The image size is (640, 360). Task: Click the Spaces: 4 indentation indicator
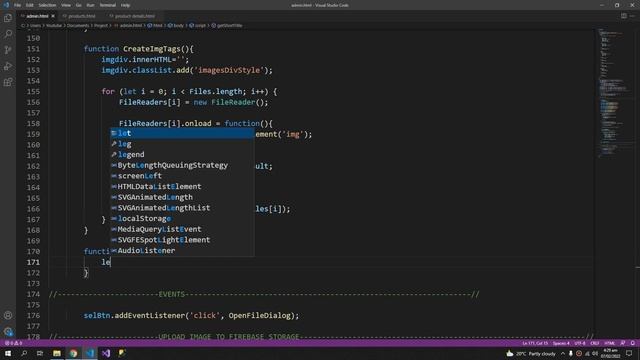tap(561, 343)
